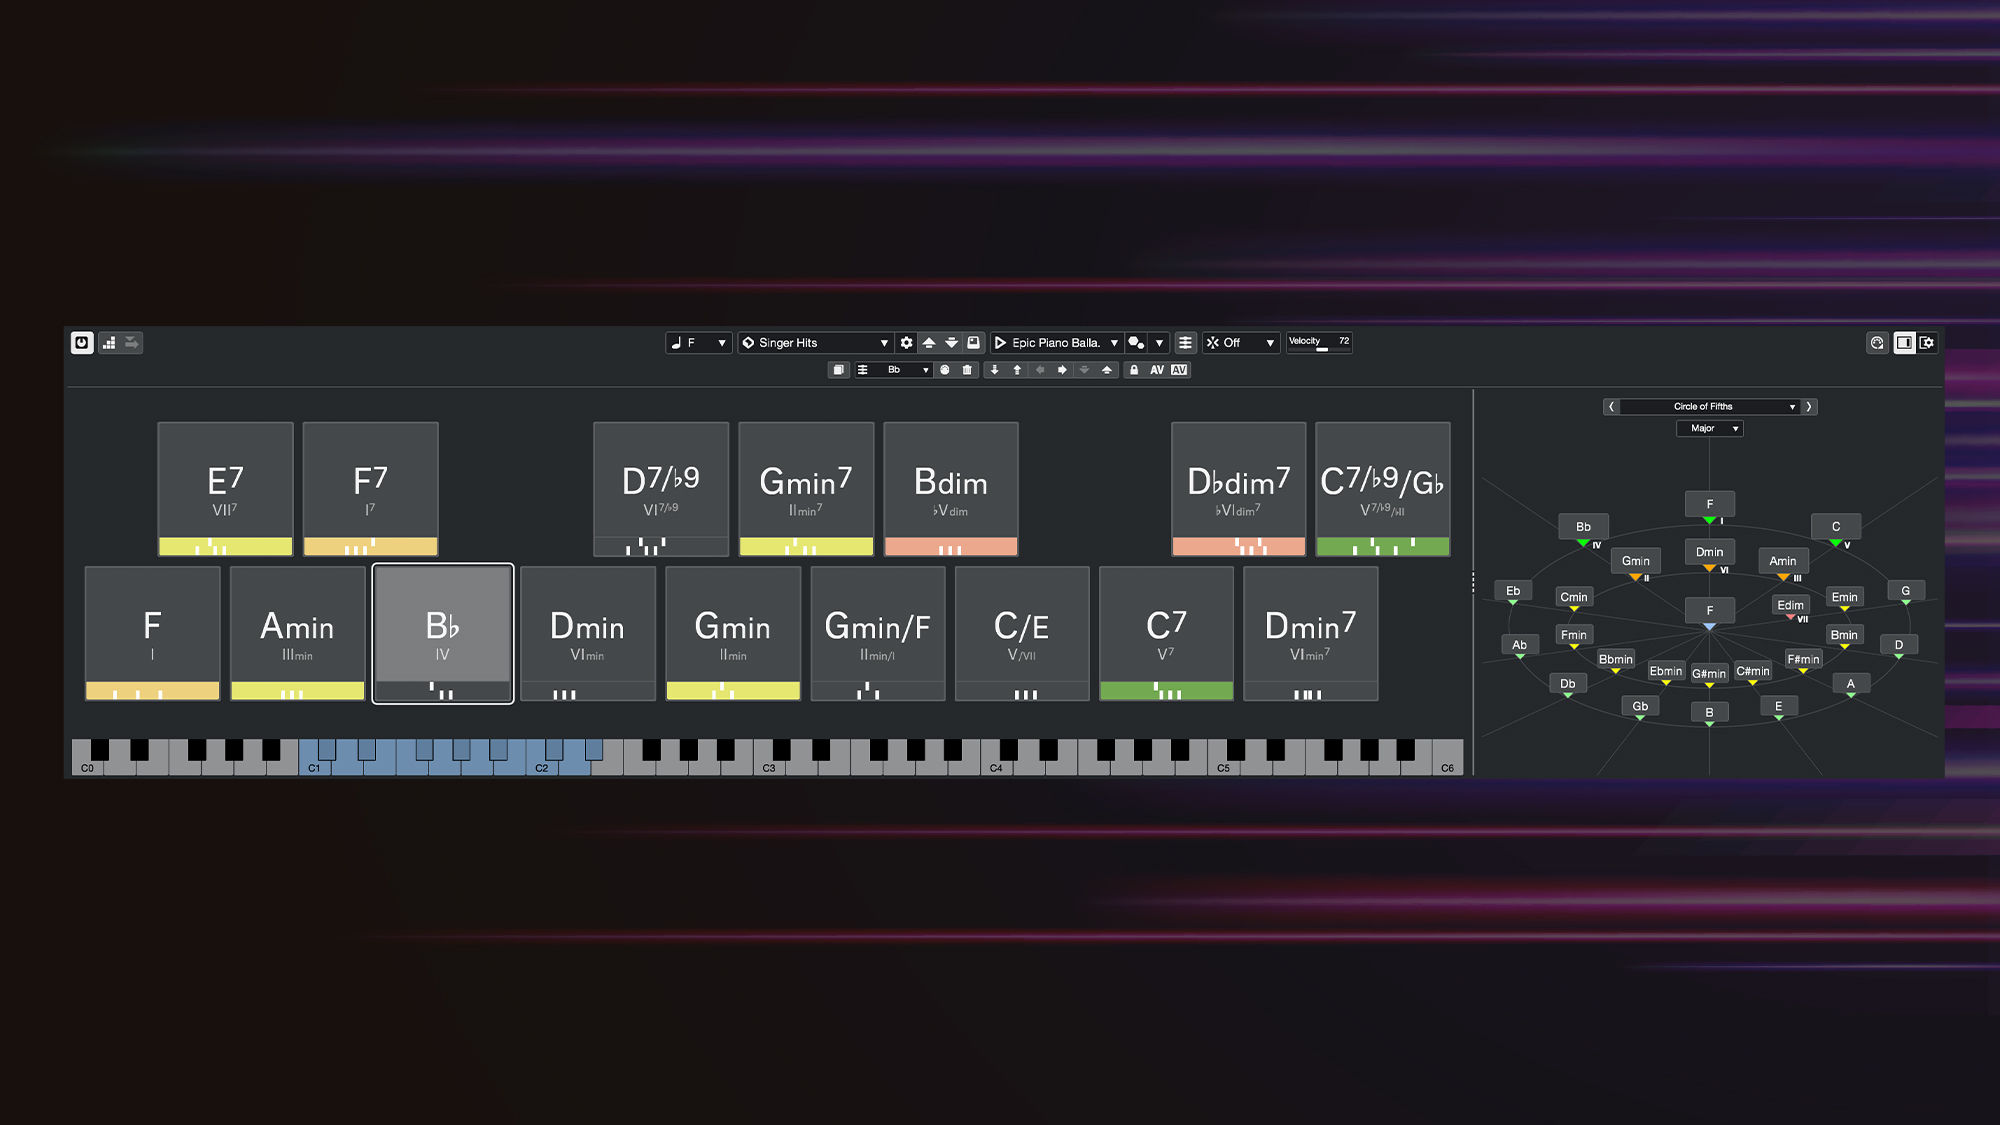Click the yellow strip under Gmin pad
This screenshot has height=1125, width=2000.
[733, 691]
